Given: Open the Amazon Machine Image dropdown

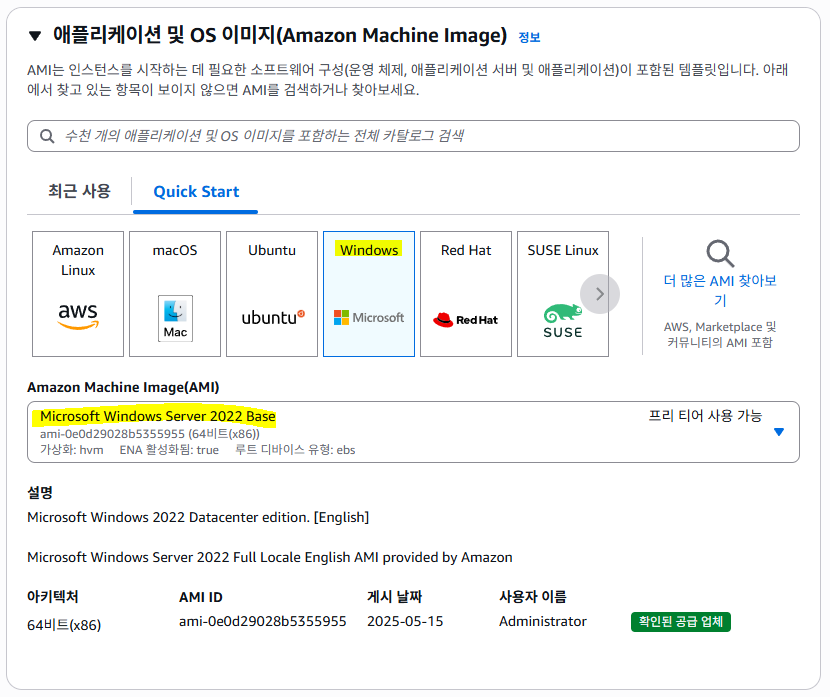Looking at the screenshot, I should pos(413,432).
